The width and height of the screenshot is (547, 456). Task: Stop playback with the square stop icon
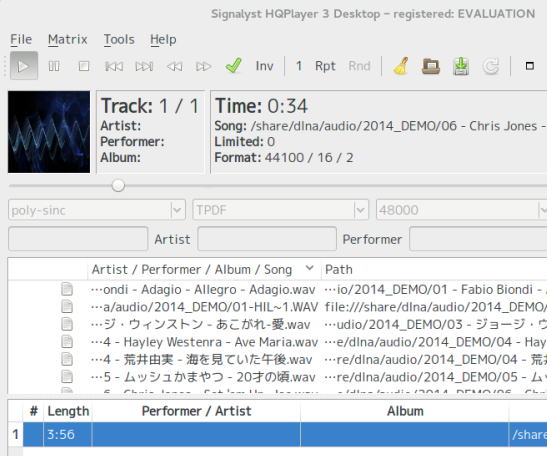84,66
